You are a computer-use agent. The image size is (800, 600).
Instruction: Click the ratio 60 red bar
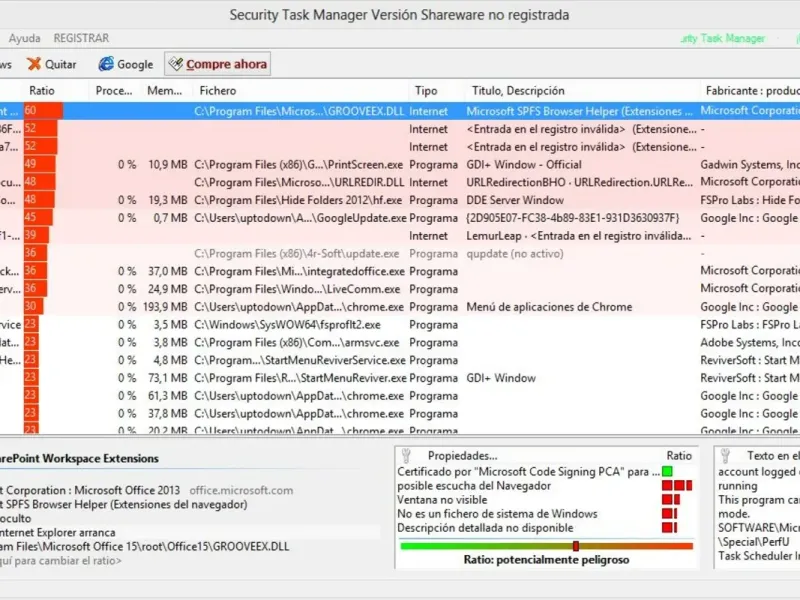tap(43, 111)
